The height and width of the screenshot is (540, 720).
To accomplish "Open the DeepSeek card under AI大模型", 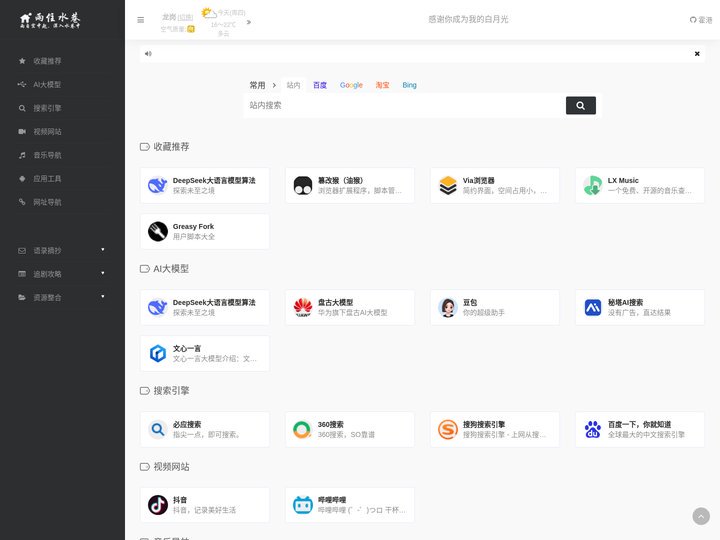I will coord(205,308).
